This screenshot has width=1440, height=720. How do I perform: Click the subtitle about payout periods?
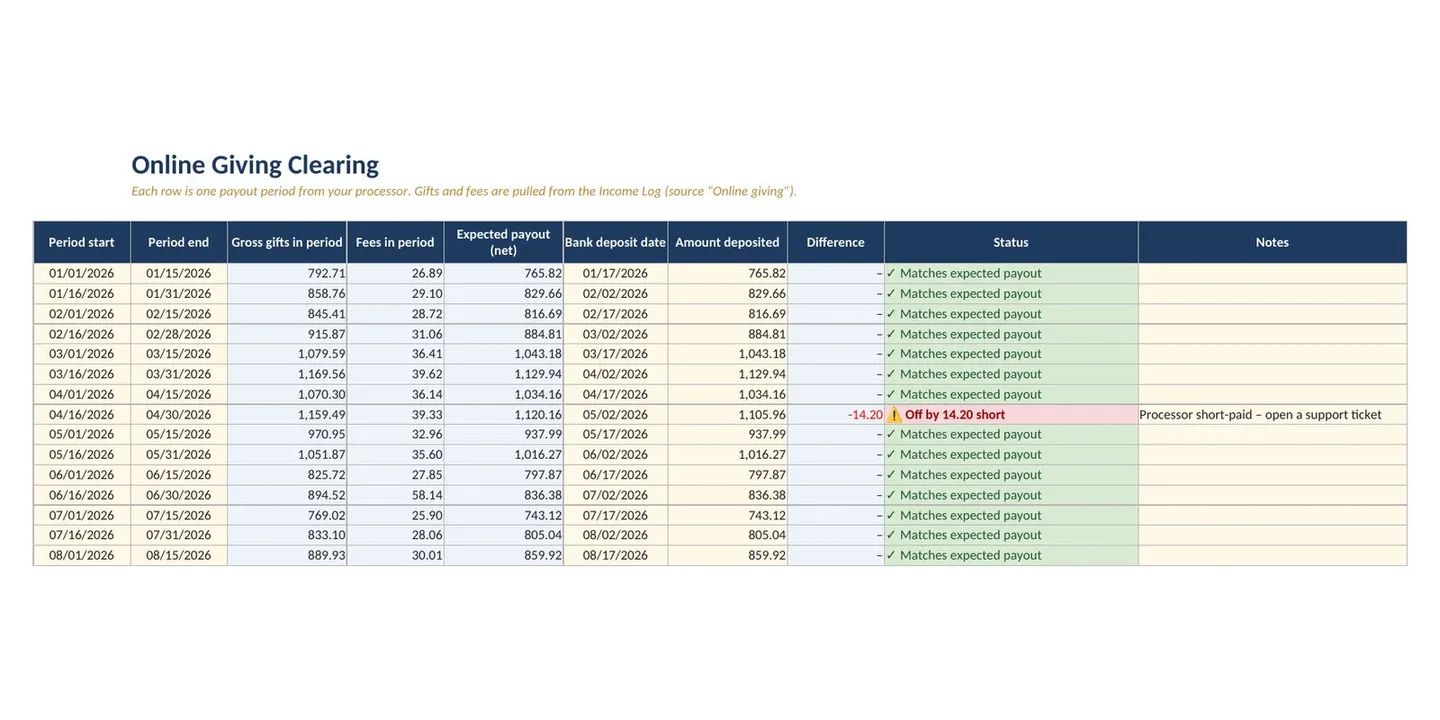[464, 191]
